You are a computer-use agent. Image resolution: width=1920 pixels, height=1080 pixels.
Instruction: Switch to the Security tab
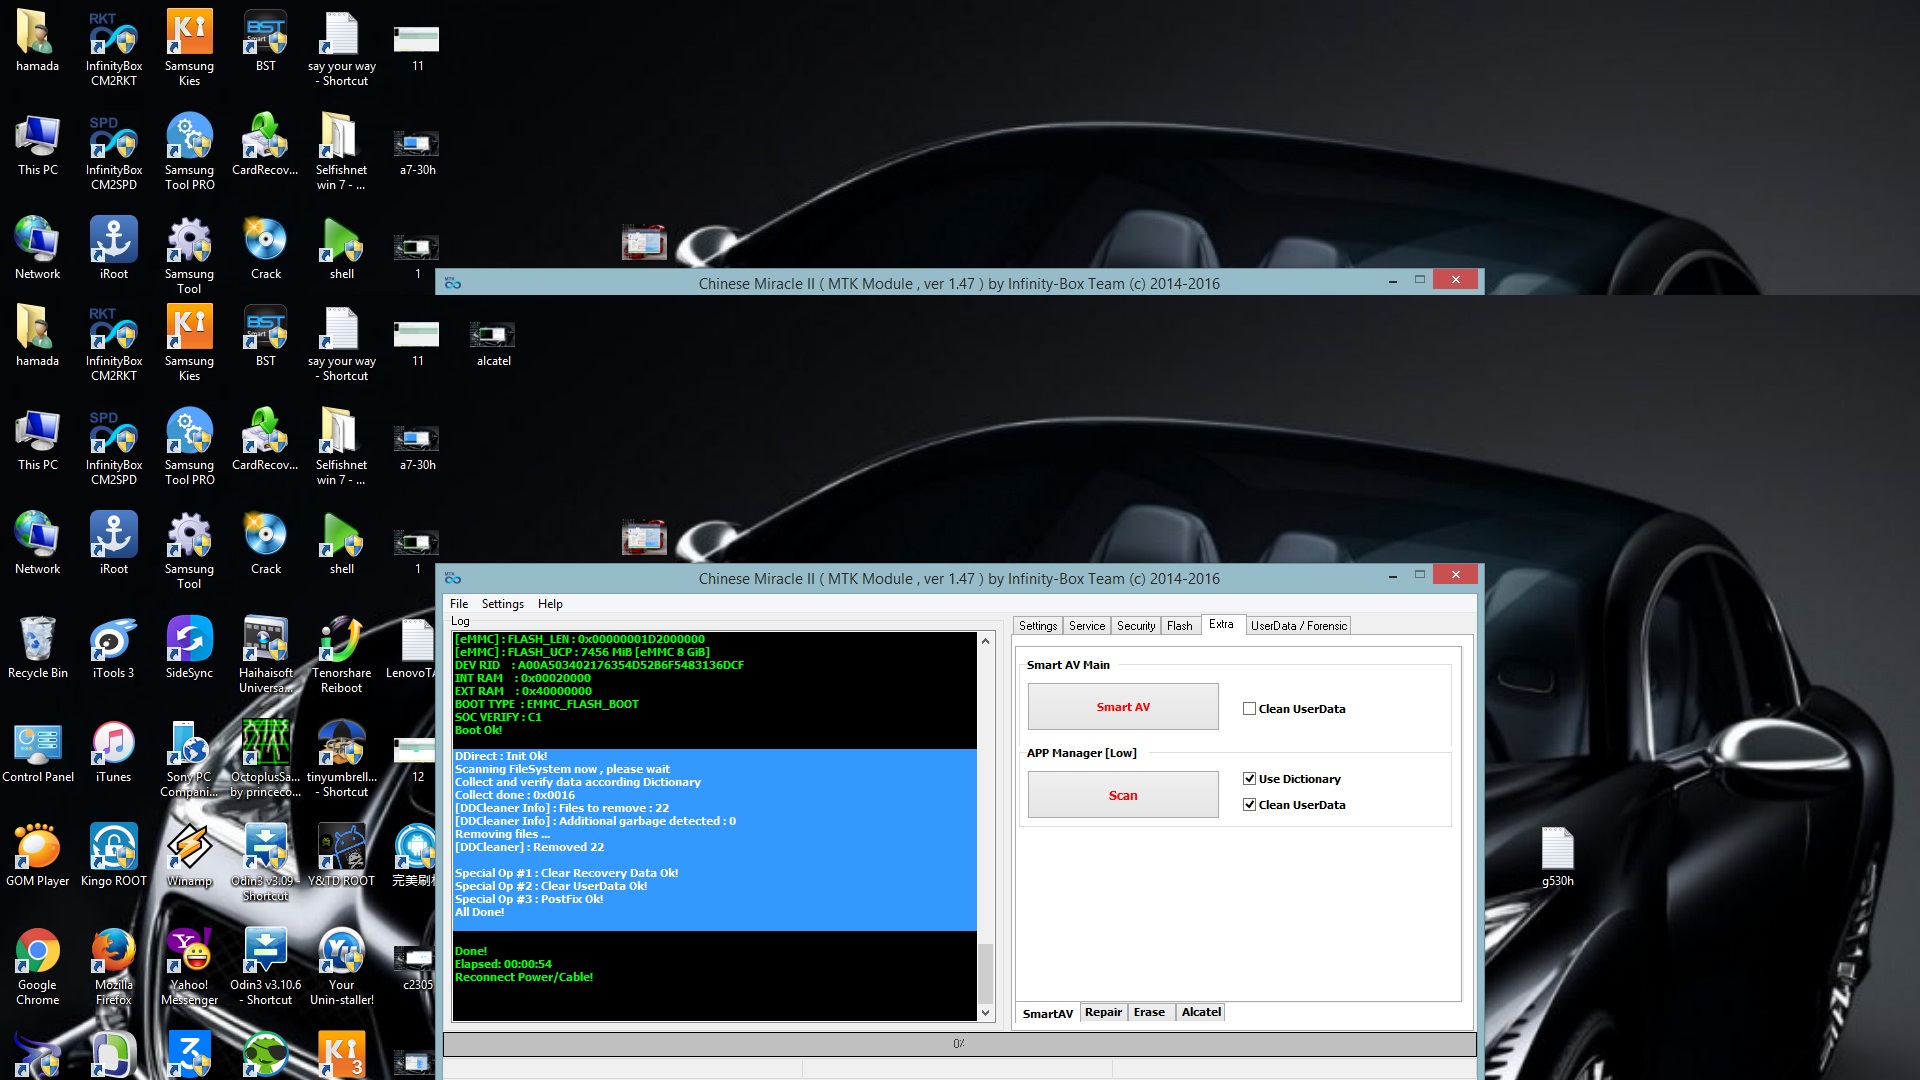tap(1136, 626)
